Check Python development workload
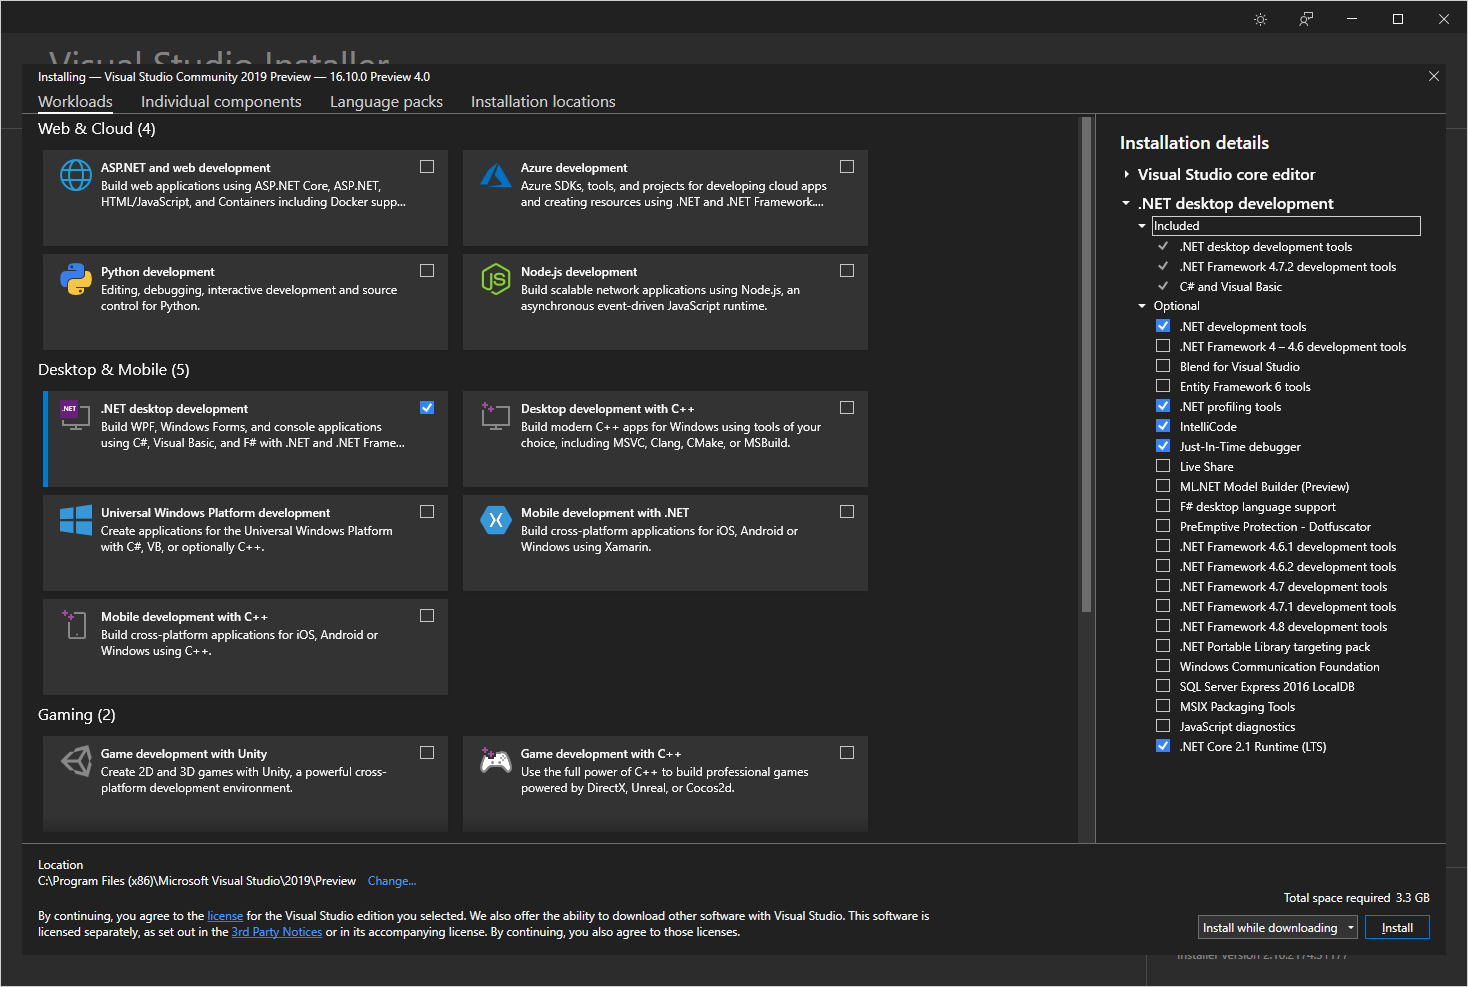The image size is (1468, 987). 427,271
